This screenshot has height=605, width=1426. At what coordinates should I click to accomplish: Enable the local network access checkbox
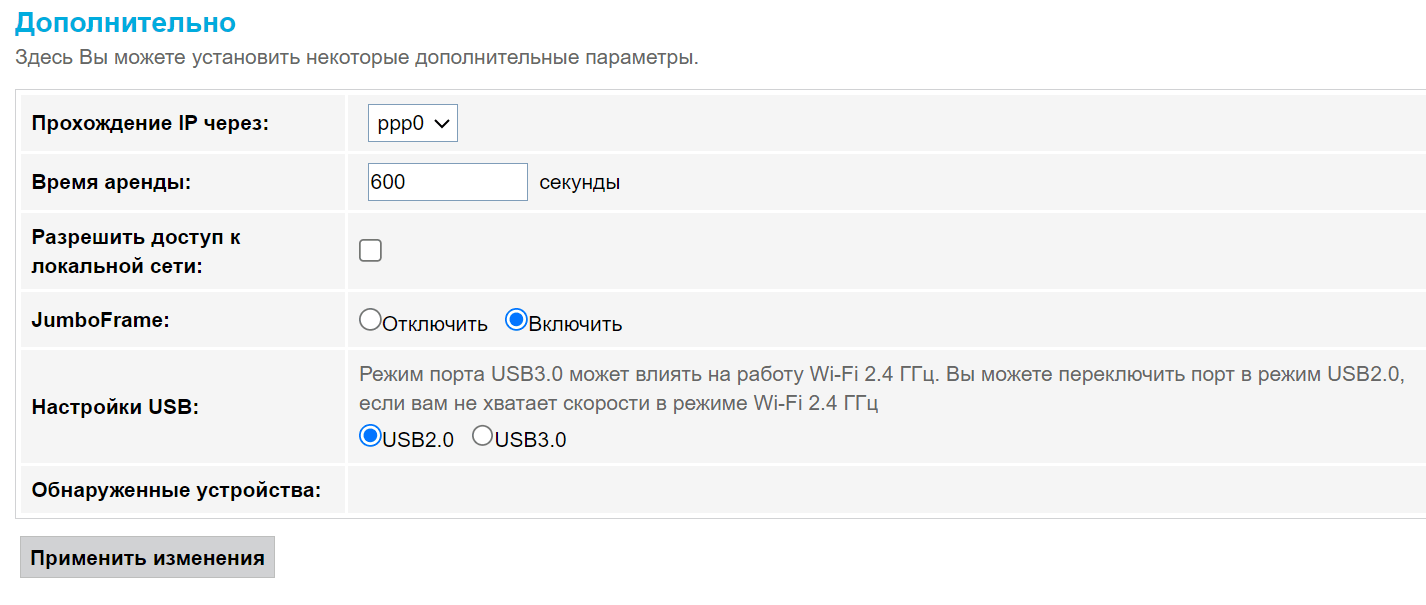pos(371,251)
